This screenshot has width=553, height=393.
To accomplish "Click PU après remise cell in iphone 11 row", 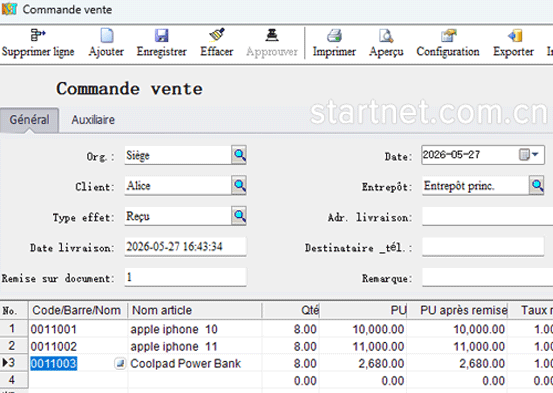I will coord(457,346).
